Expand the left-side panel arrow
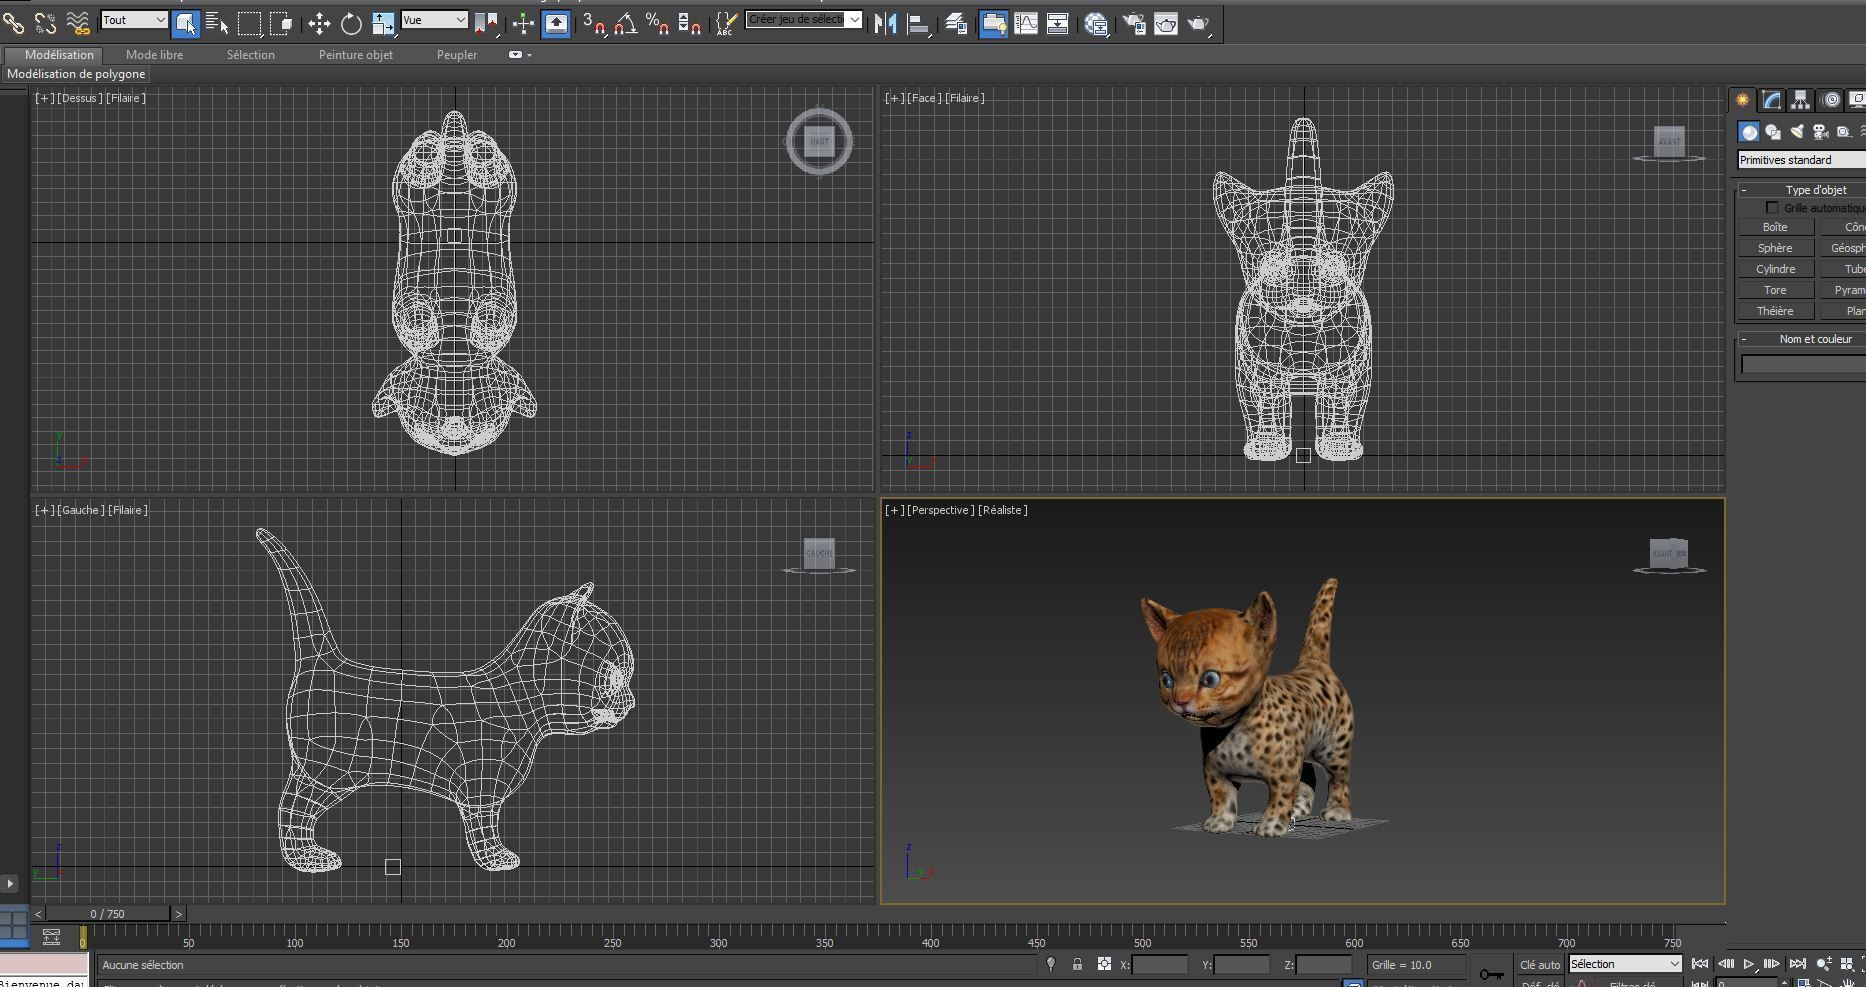 click(x=10, y=883)
